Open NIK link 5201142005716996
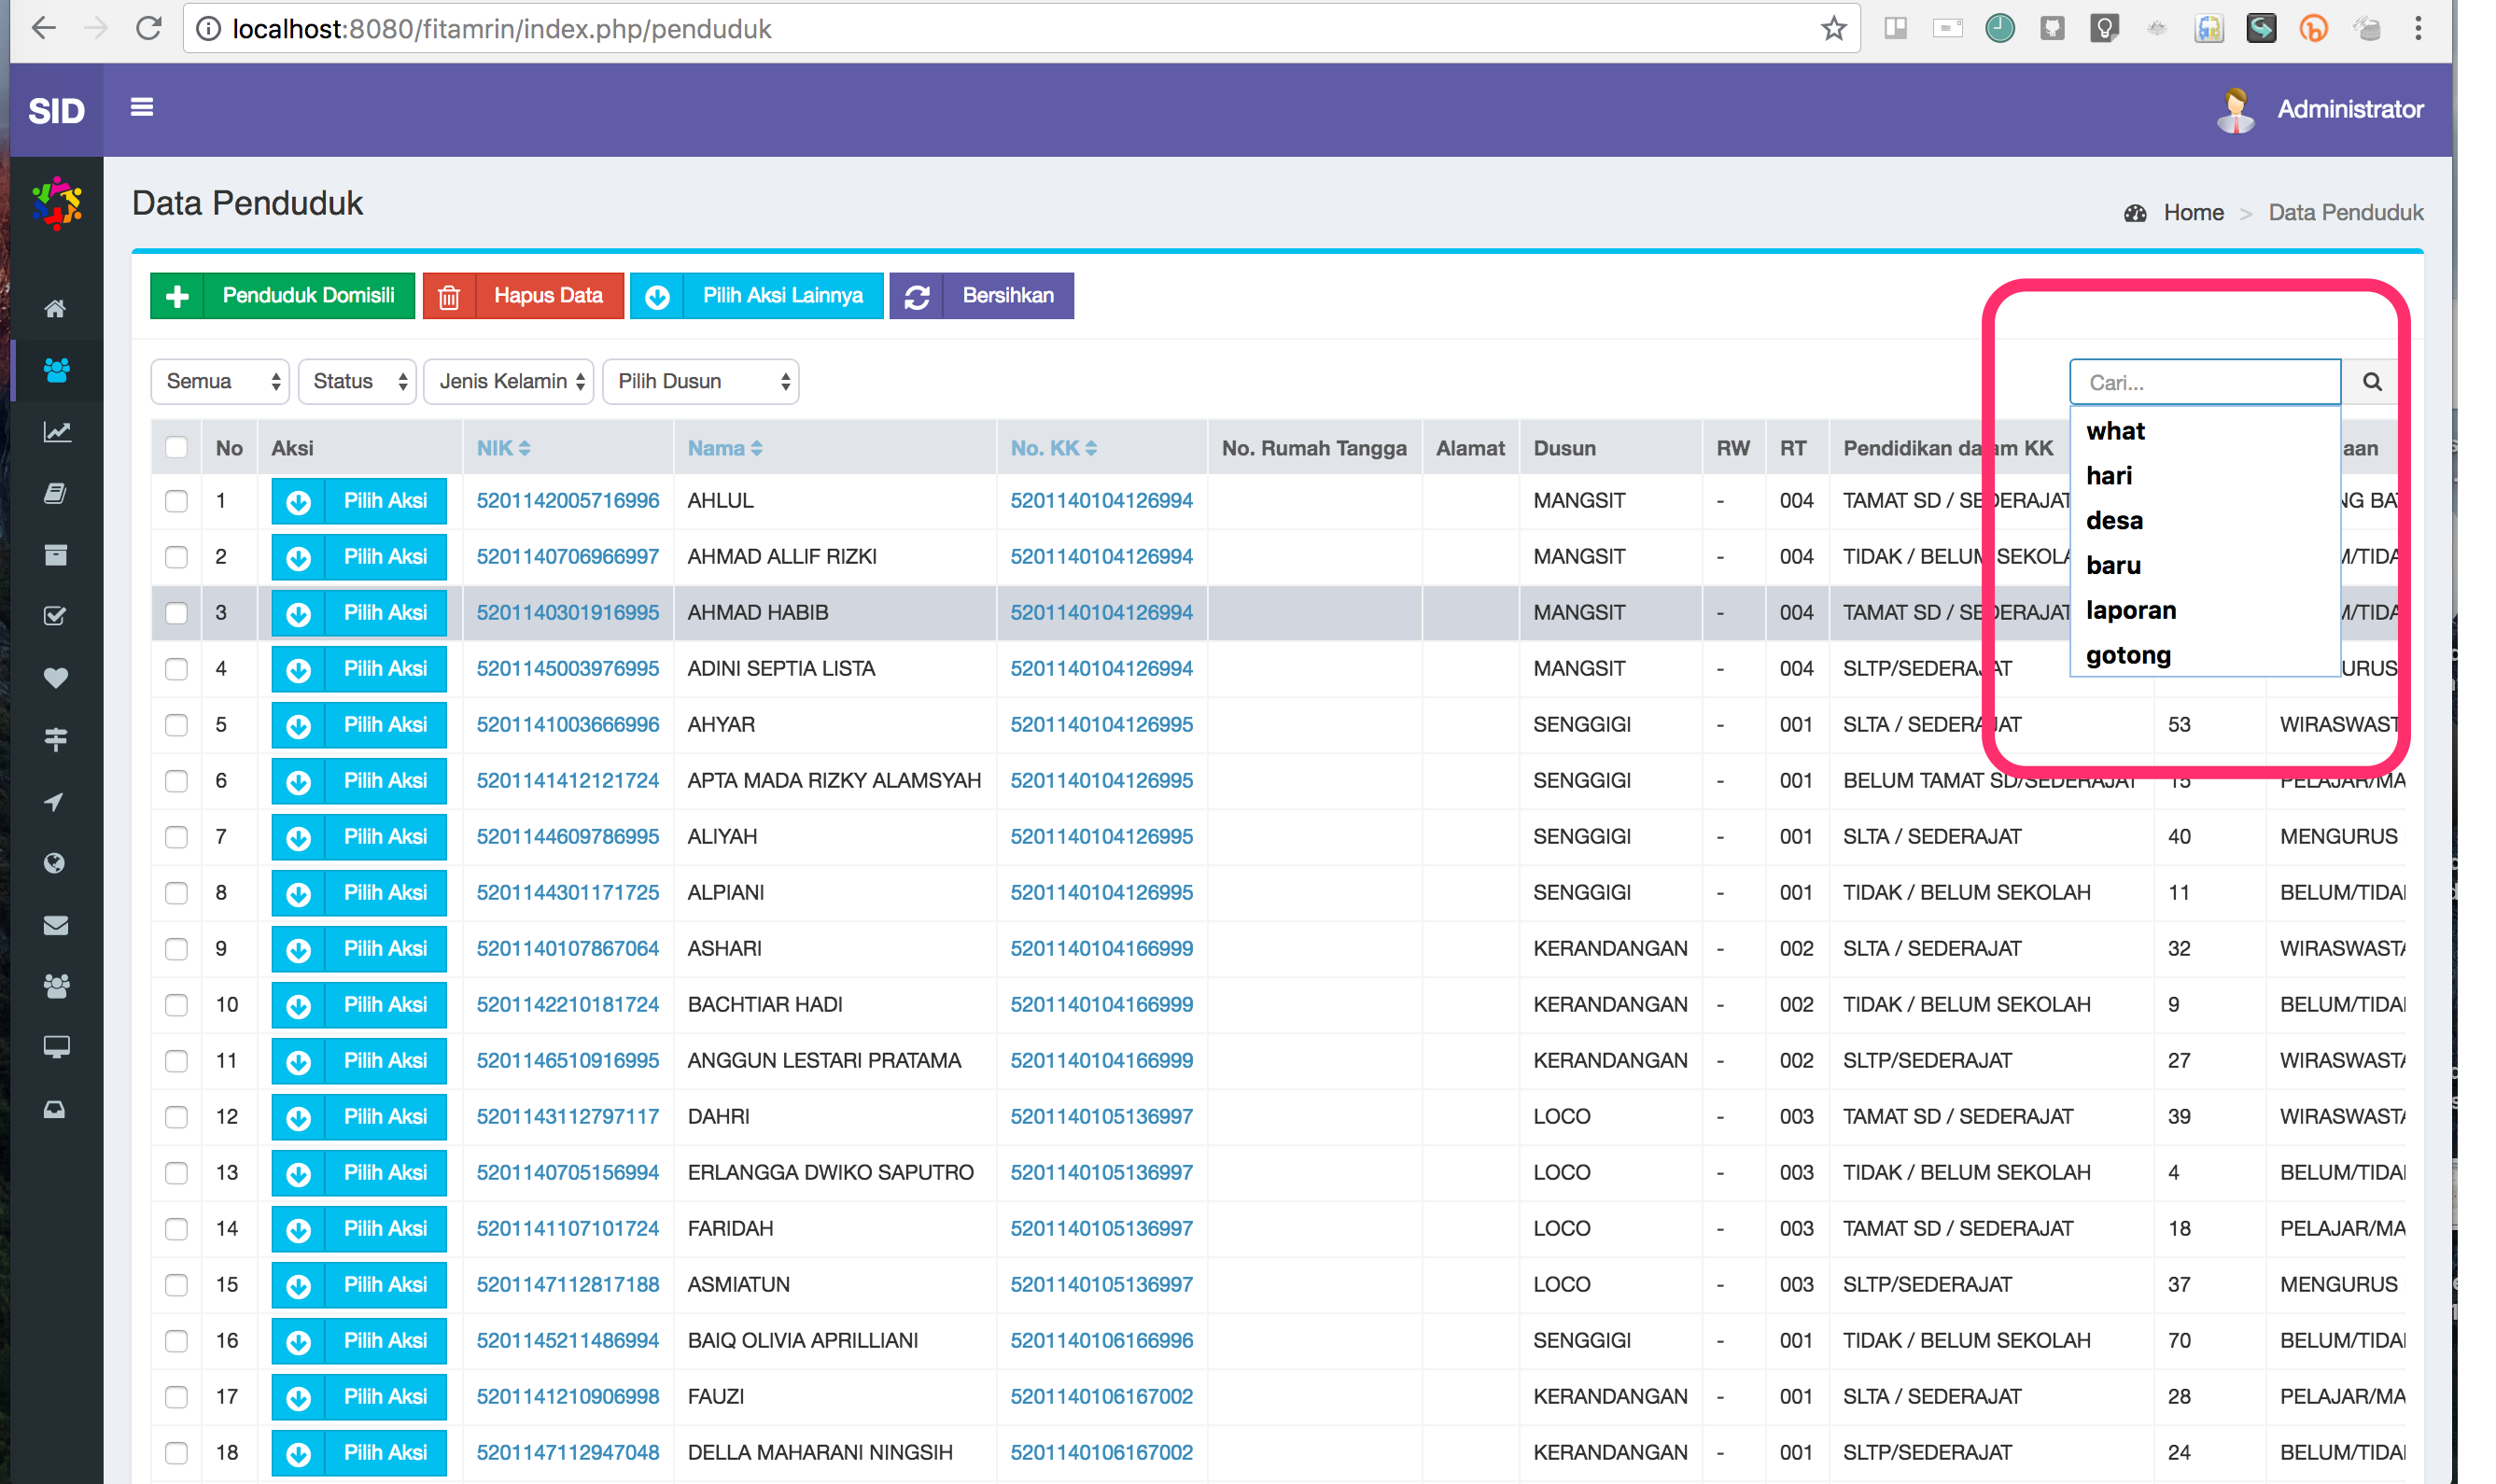 click(567, 501)
